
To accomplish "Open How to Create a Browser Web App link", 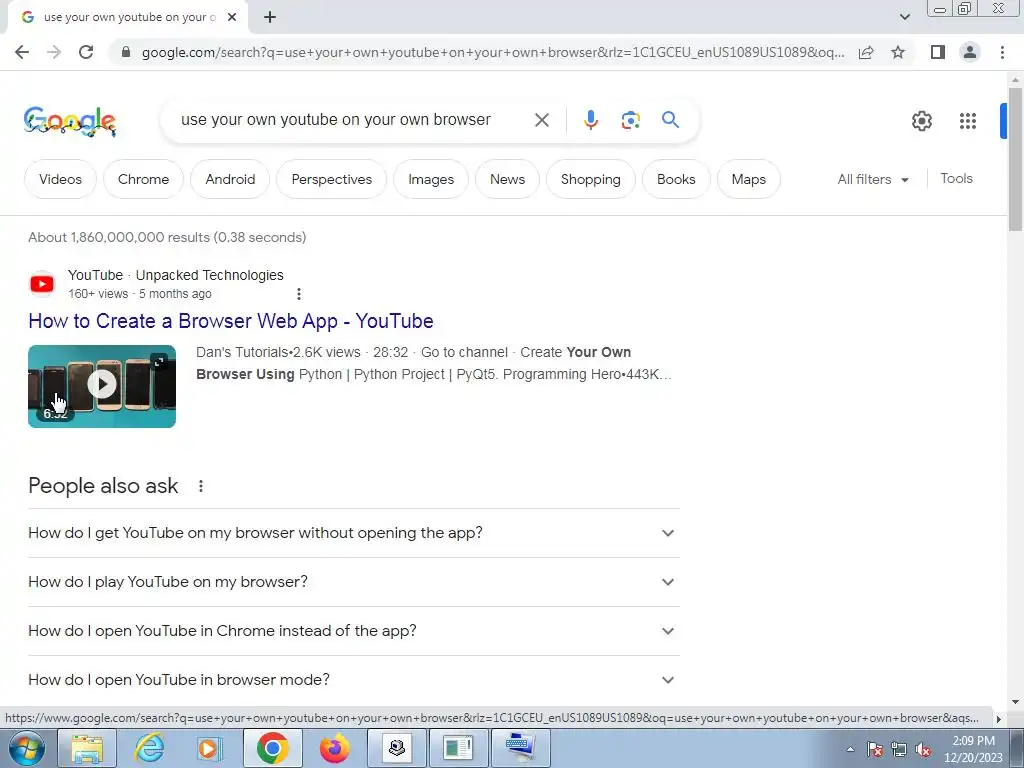I will [x=231, y=321].
